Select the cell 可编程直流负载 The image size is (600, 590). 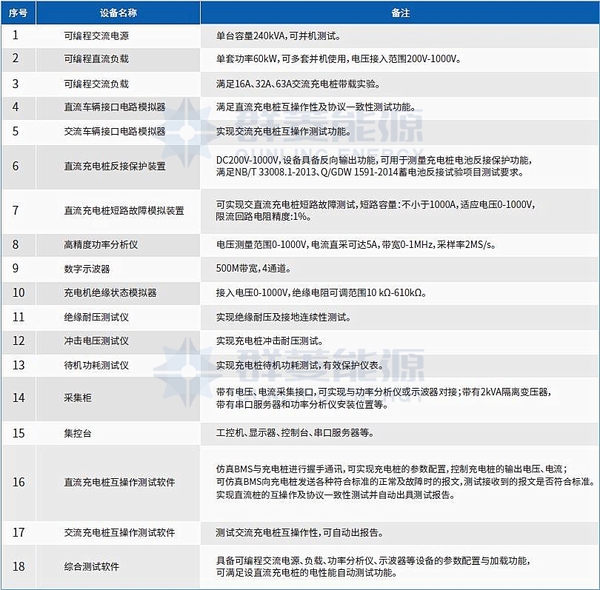click(x=96, y=59)
